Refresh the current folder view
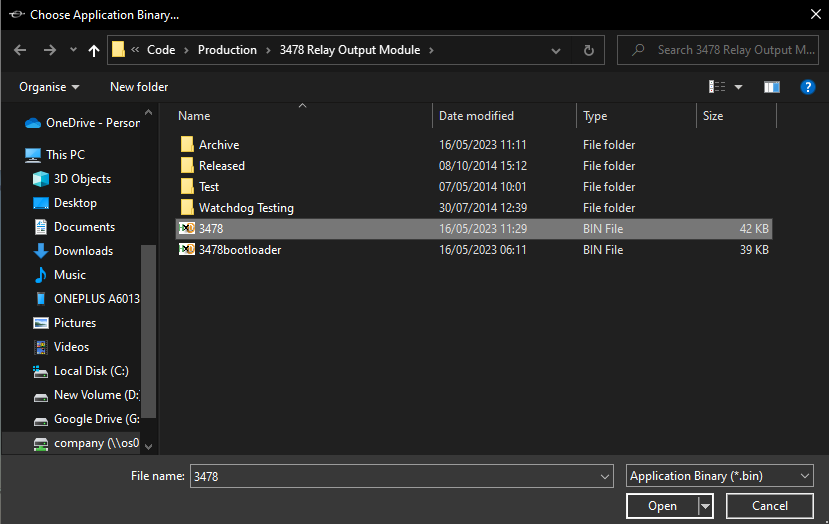This screenshot has width=829, height=524. tap(588, 50)
